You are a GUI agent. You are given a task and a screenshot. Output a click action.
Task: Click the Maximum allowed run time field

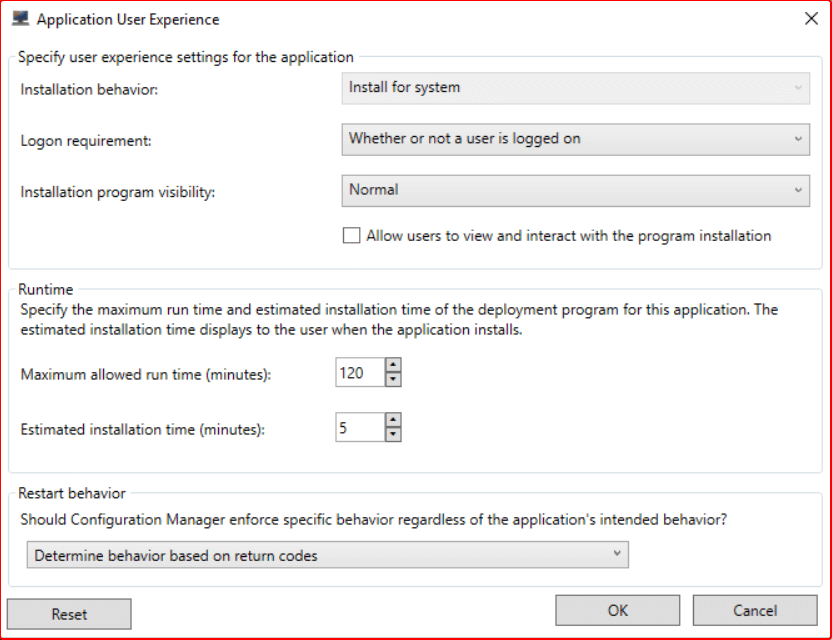[x=360, y=373]
